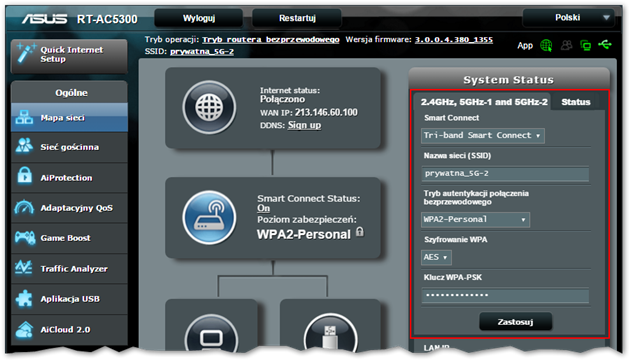Viewport: 630px width, 361px height.
Task: Click the Internet status Połączono text
Action: coord(282,99)
